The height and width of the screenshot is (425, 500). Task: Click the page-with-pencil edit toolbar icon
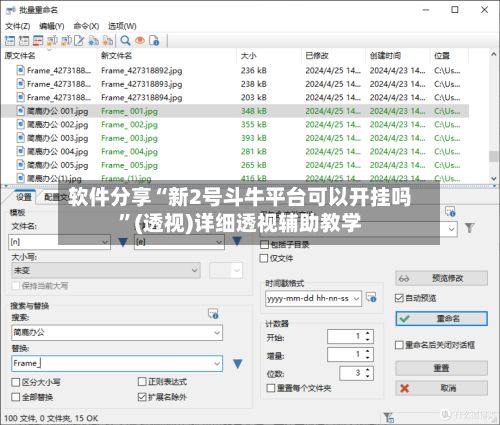(x=79, y=41)
